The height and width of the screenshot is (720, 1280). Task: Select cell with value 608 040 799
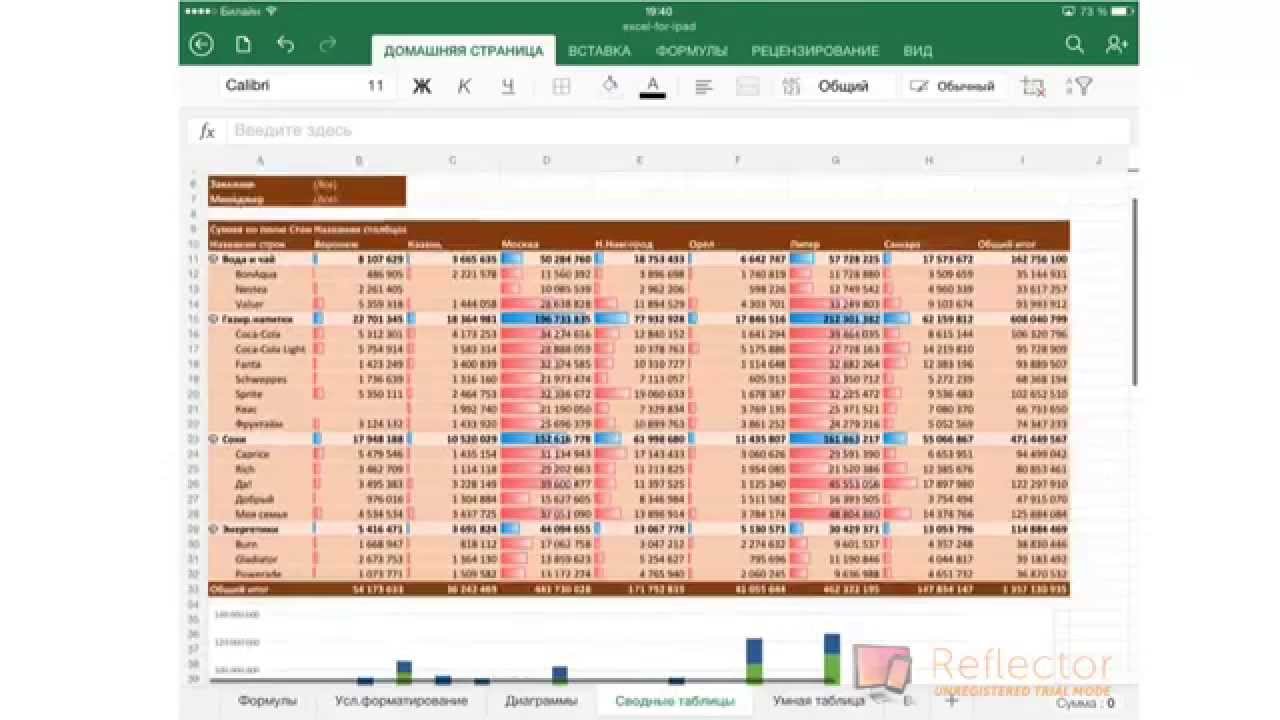point(1023,319)
